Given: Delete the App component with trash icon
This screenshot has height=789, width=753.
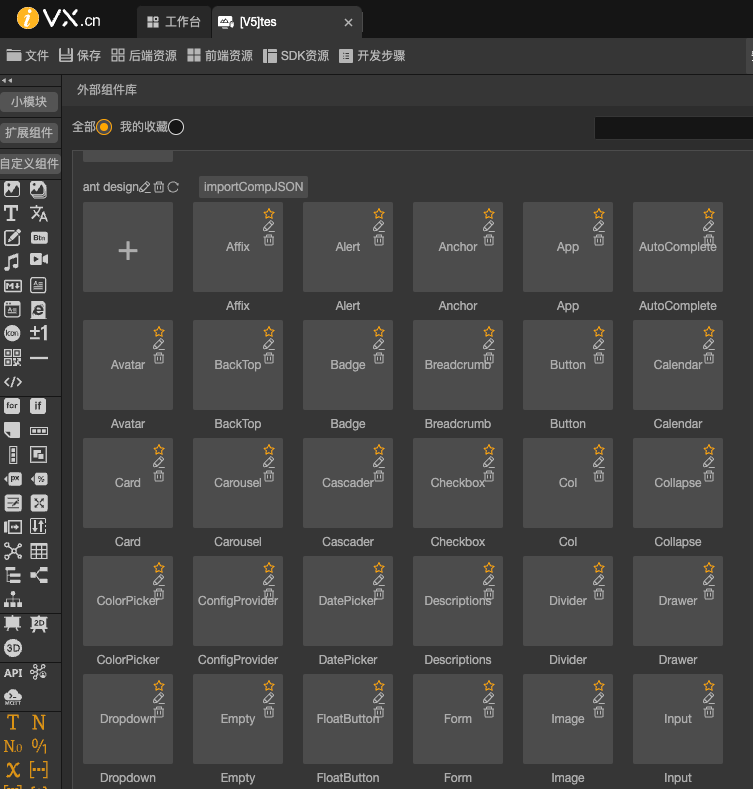Looking at the screenshot, I should click(599, 240).
